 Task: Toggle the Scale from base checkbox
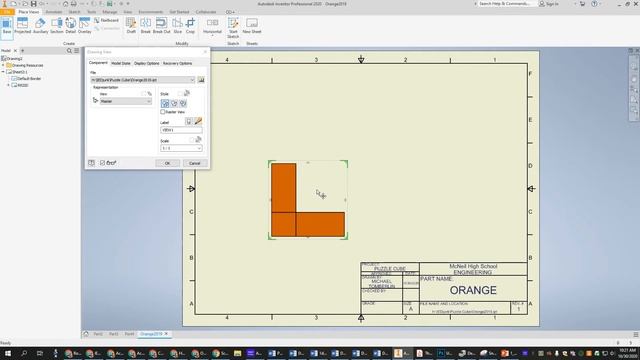pos(191,140)
